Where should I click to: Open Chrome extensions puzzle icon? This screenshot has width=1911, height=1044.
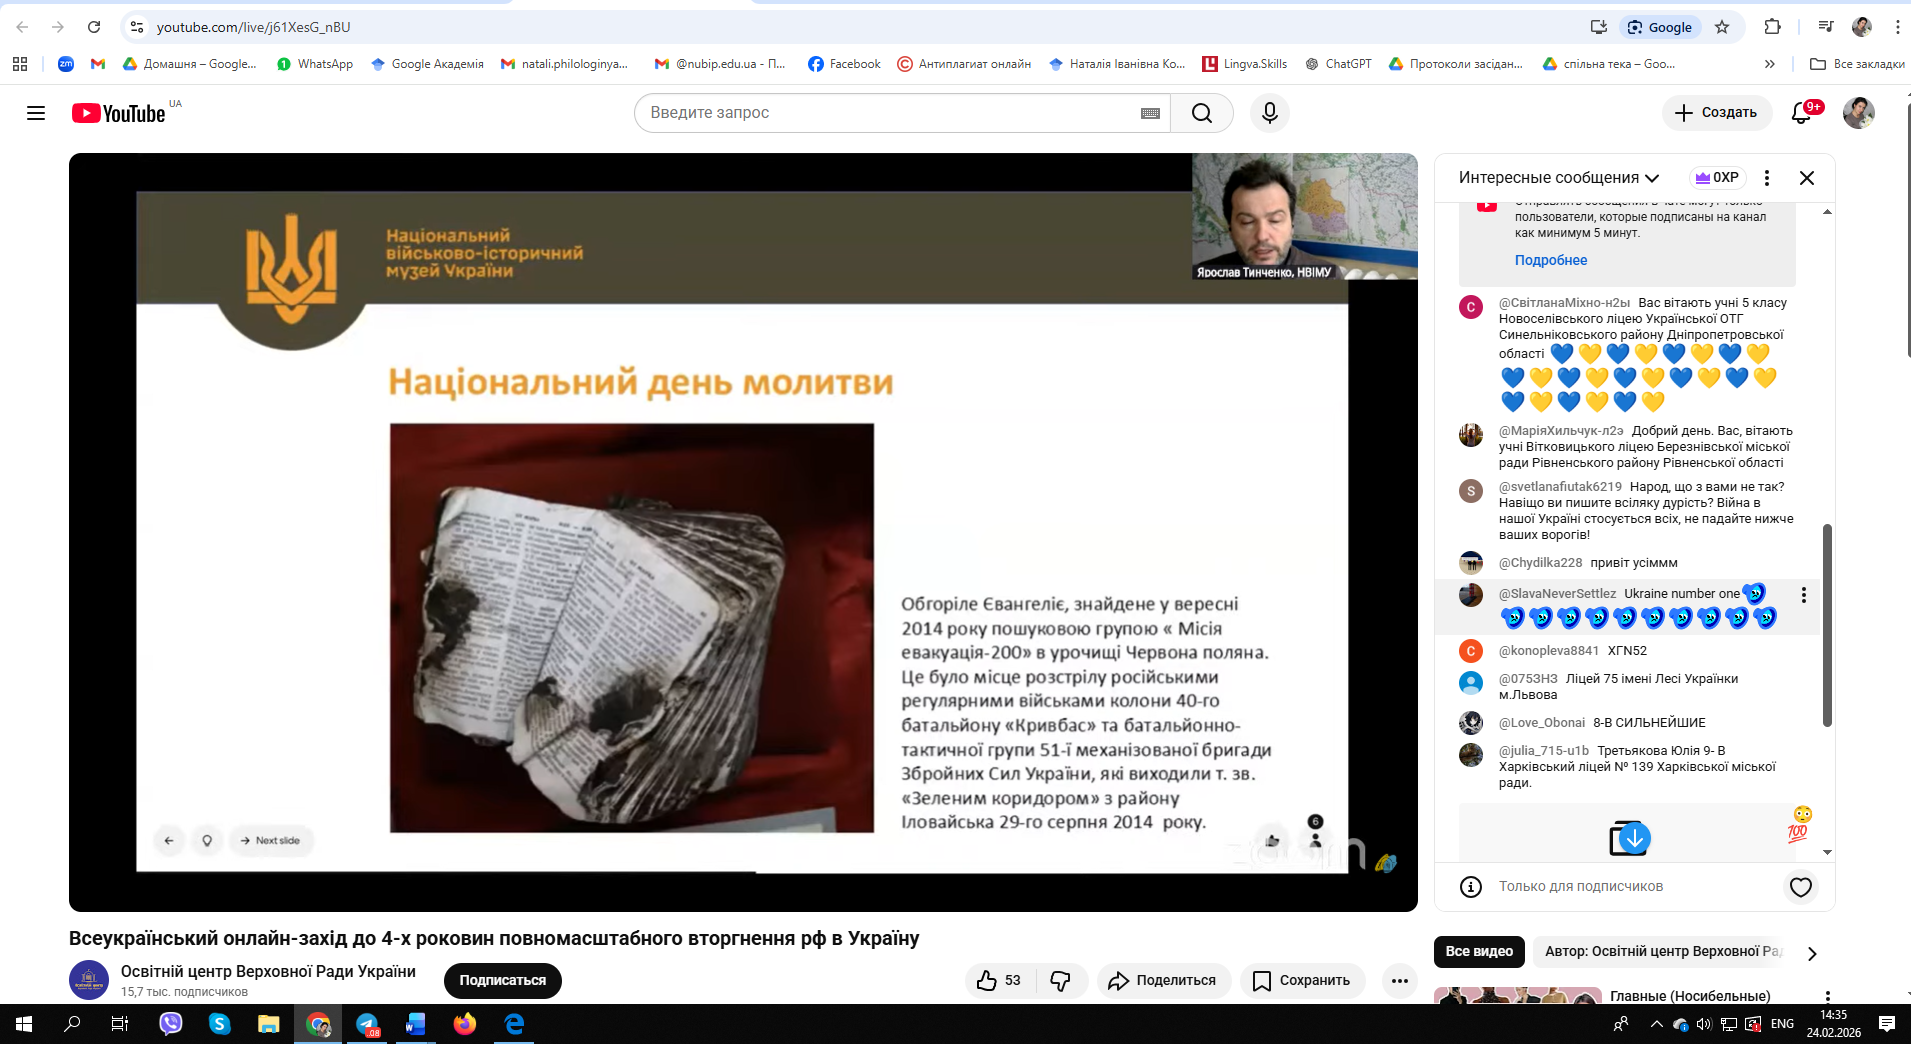1773,27
